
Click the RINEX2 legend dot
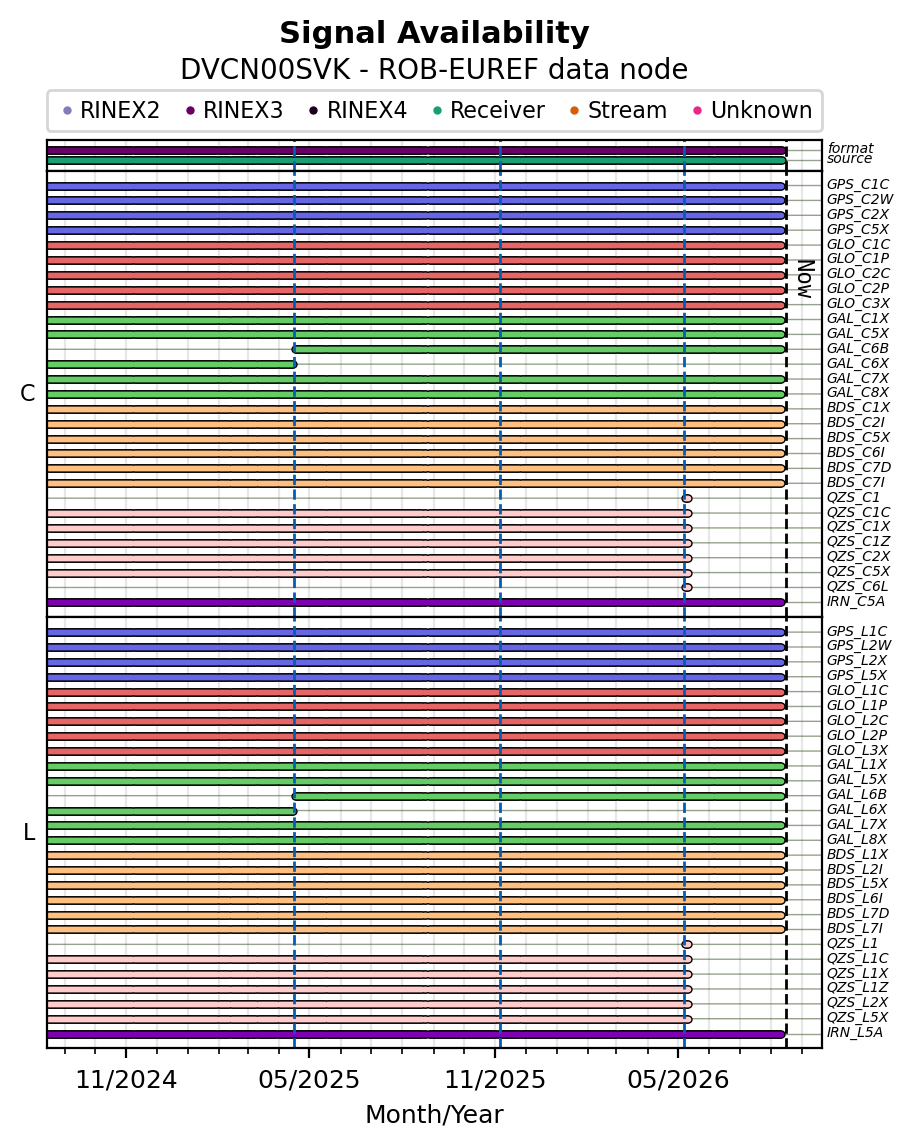(x=68, y=111)
